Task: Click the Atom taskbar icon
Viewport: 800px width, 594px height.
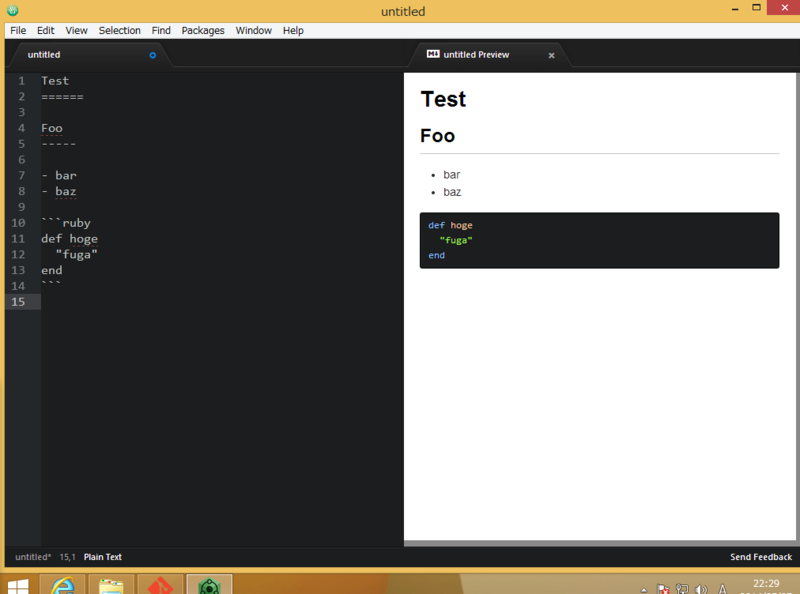Action: click(209, 585)
